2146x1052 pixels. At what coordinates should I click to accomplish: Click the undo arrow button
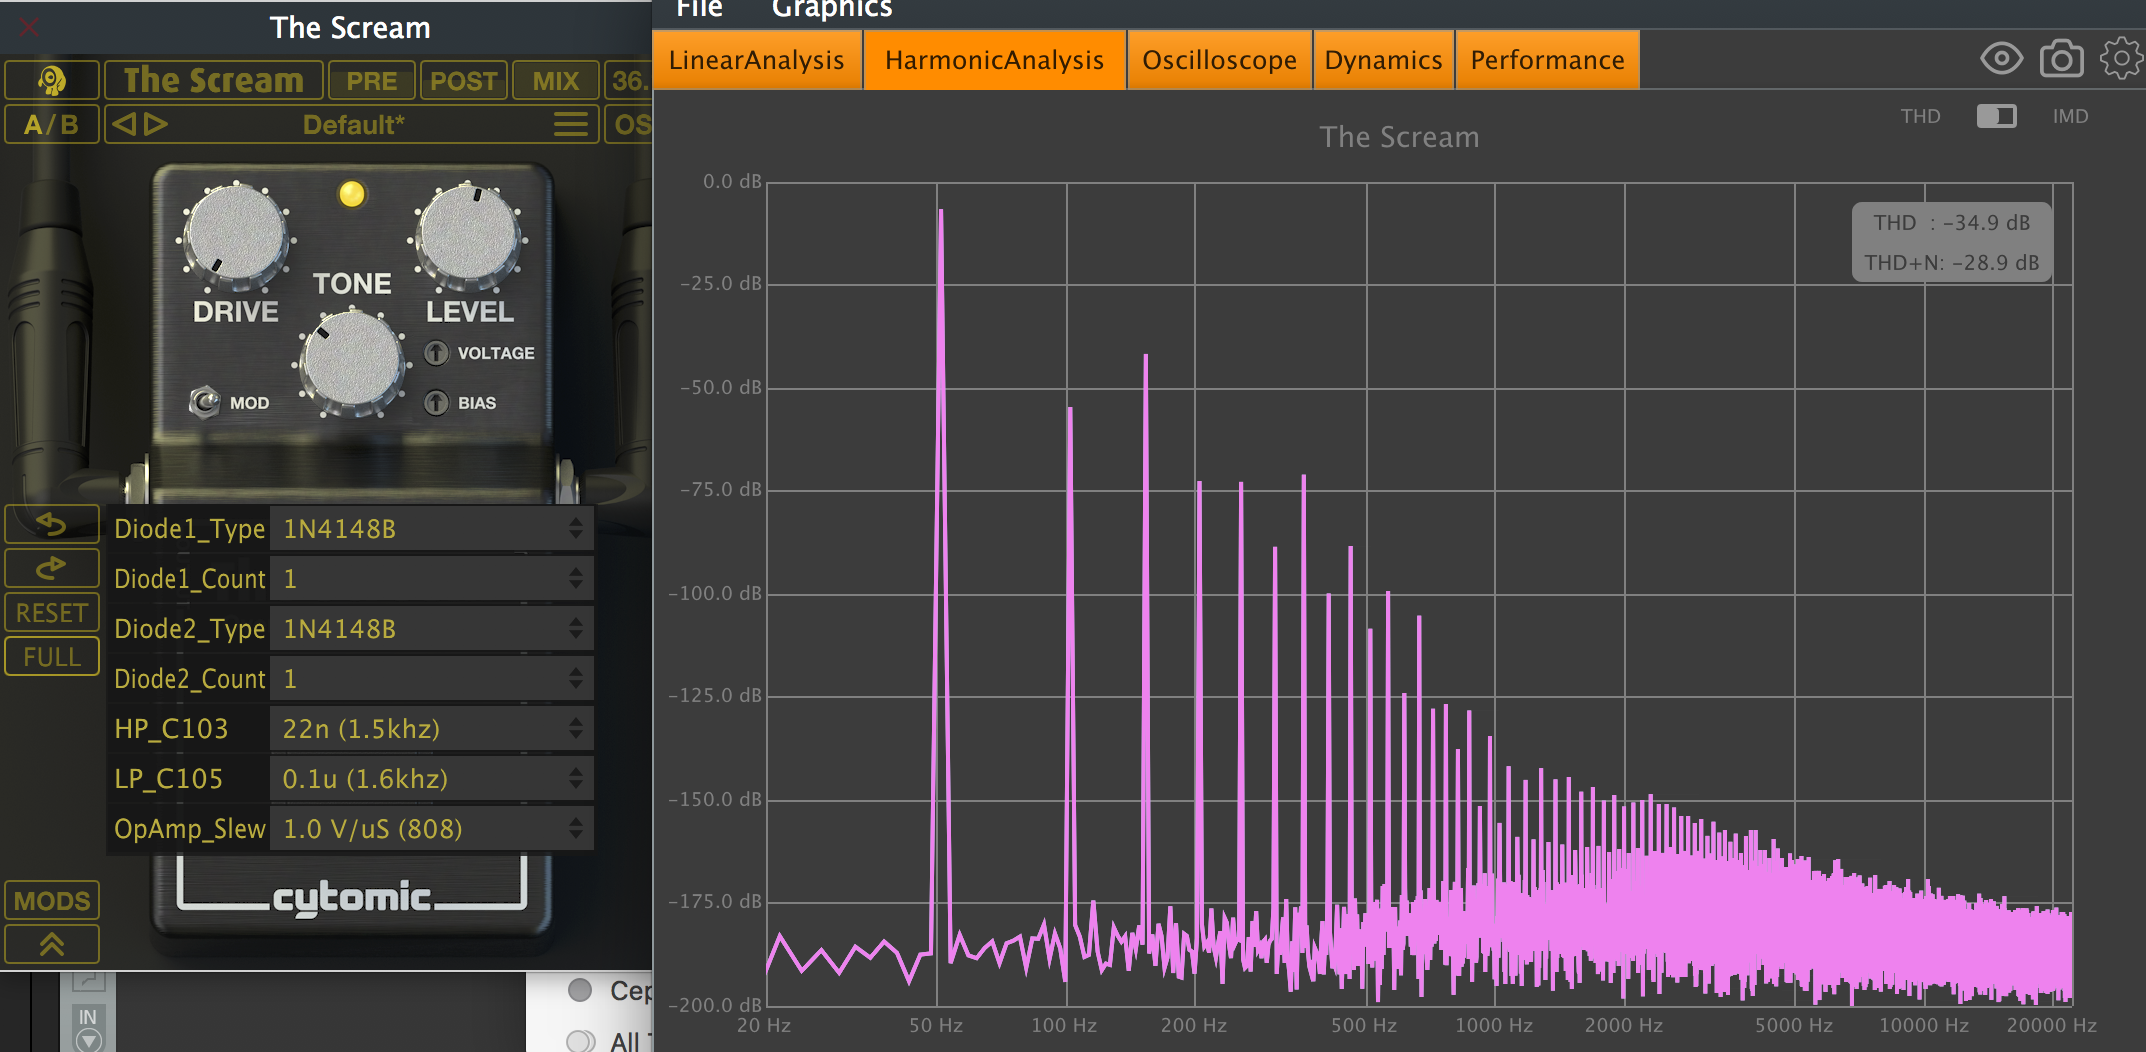pyautogui.click(x=52, y=523)
